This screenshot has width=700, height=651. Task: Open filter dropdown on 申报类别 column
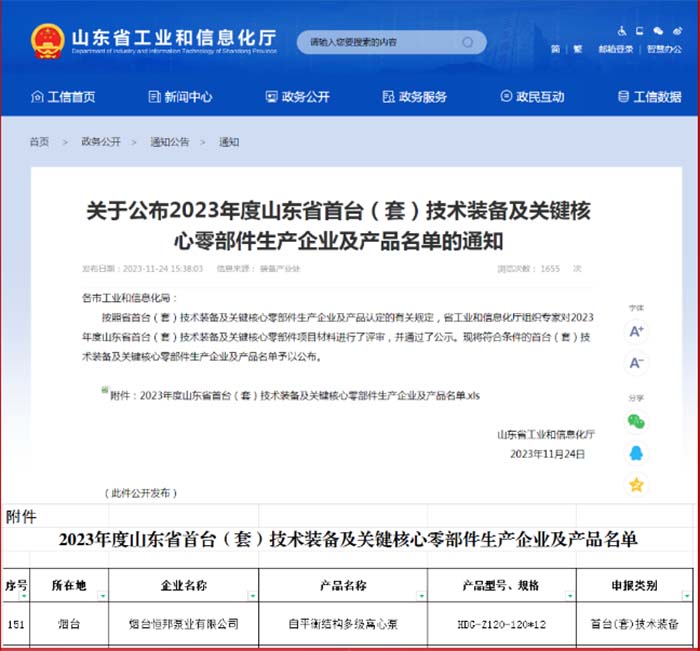pyautogui.click(x=687, y=596)
